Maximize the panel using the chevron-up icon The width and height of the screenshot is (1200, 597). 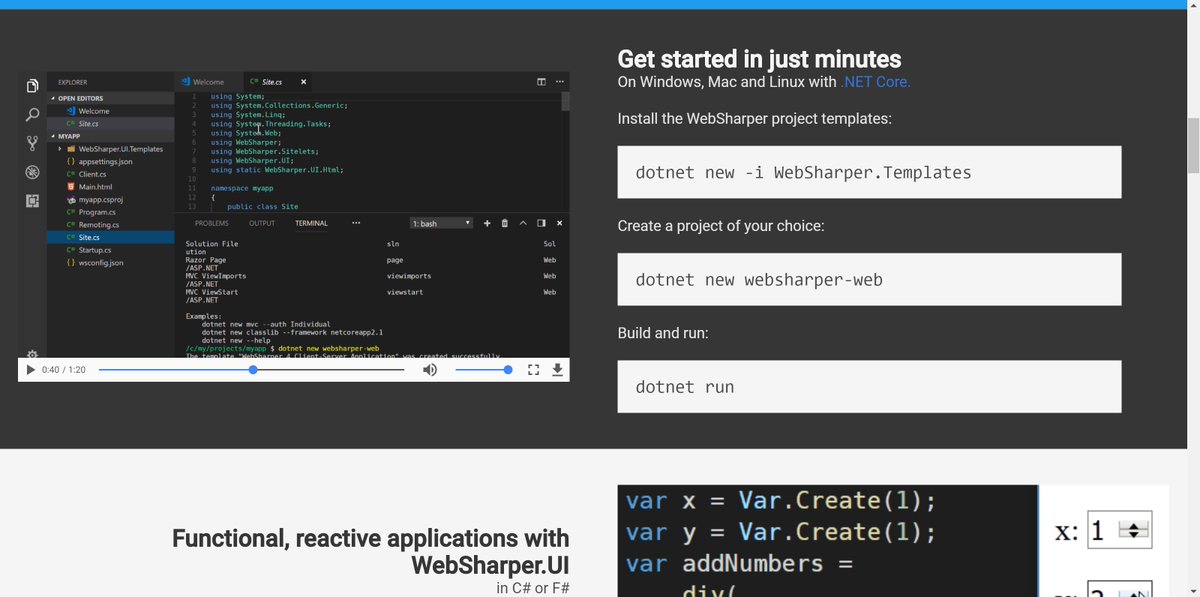[x=523, y=223]
